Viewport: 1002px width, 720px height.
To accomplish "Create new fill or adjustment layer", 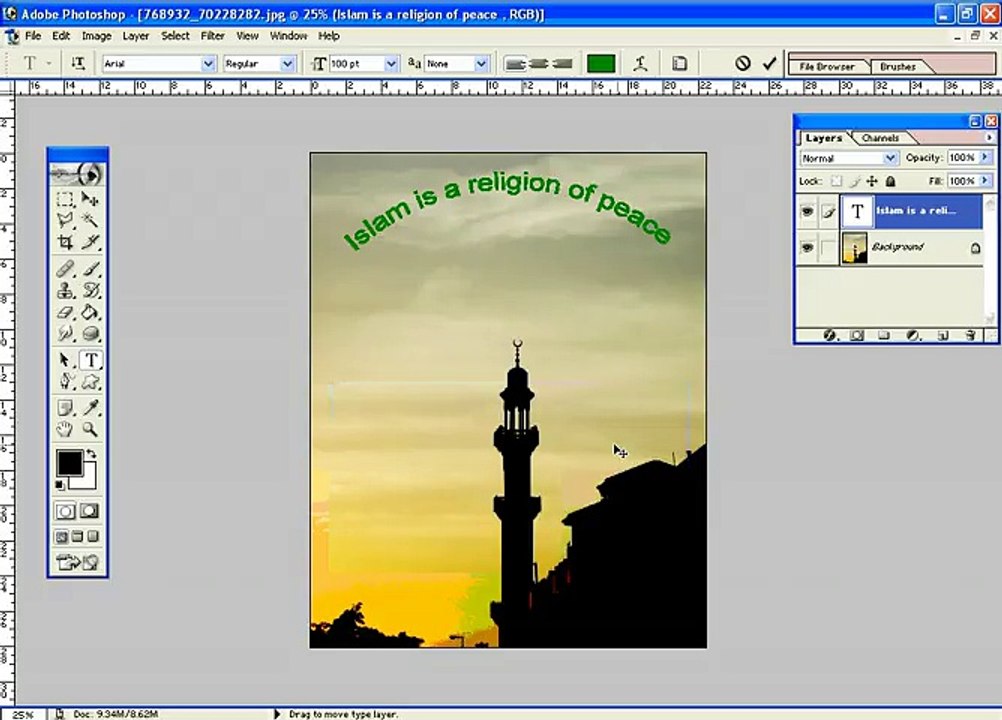I will (913, 335).
